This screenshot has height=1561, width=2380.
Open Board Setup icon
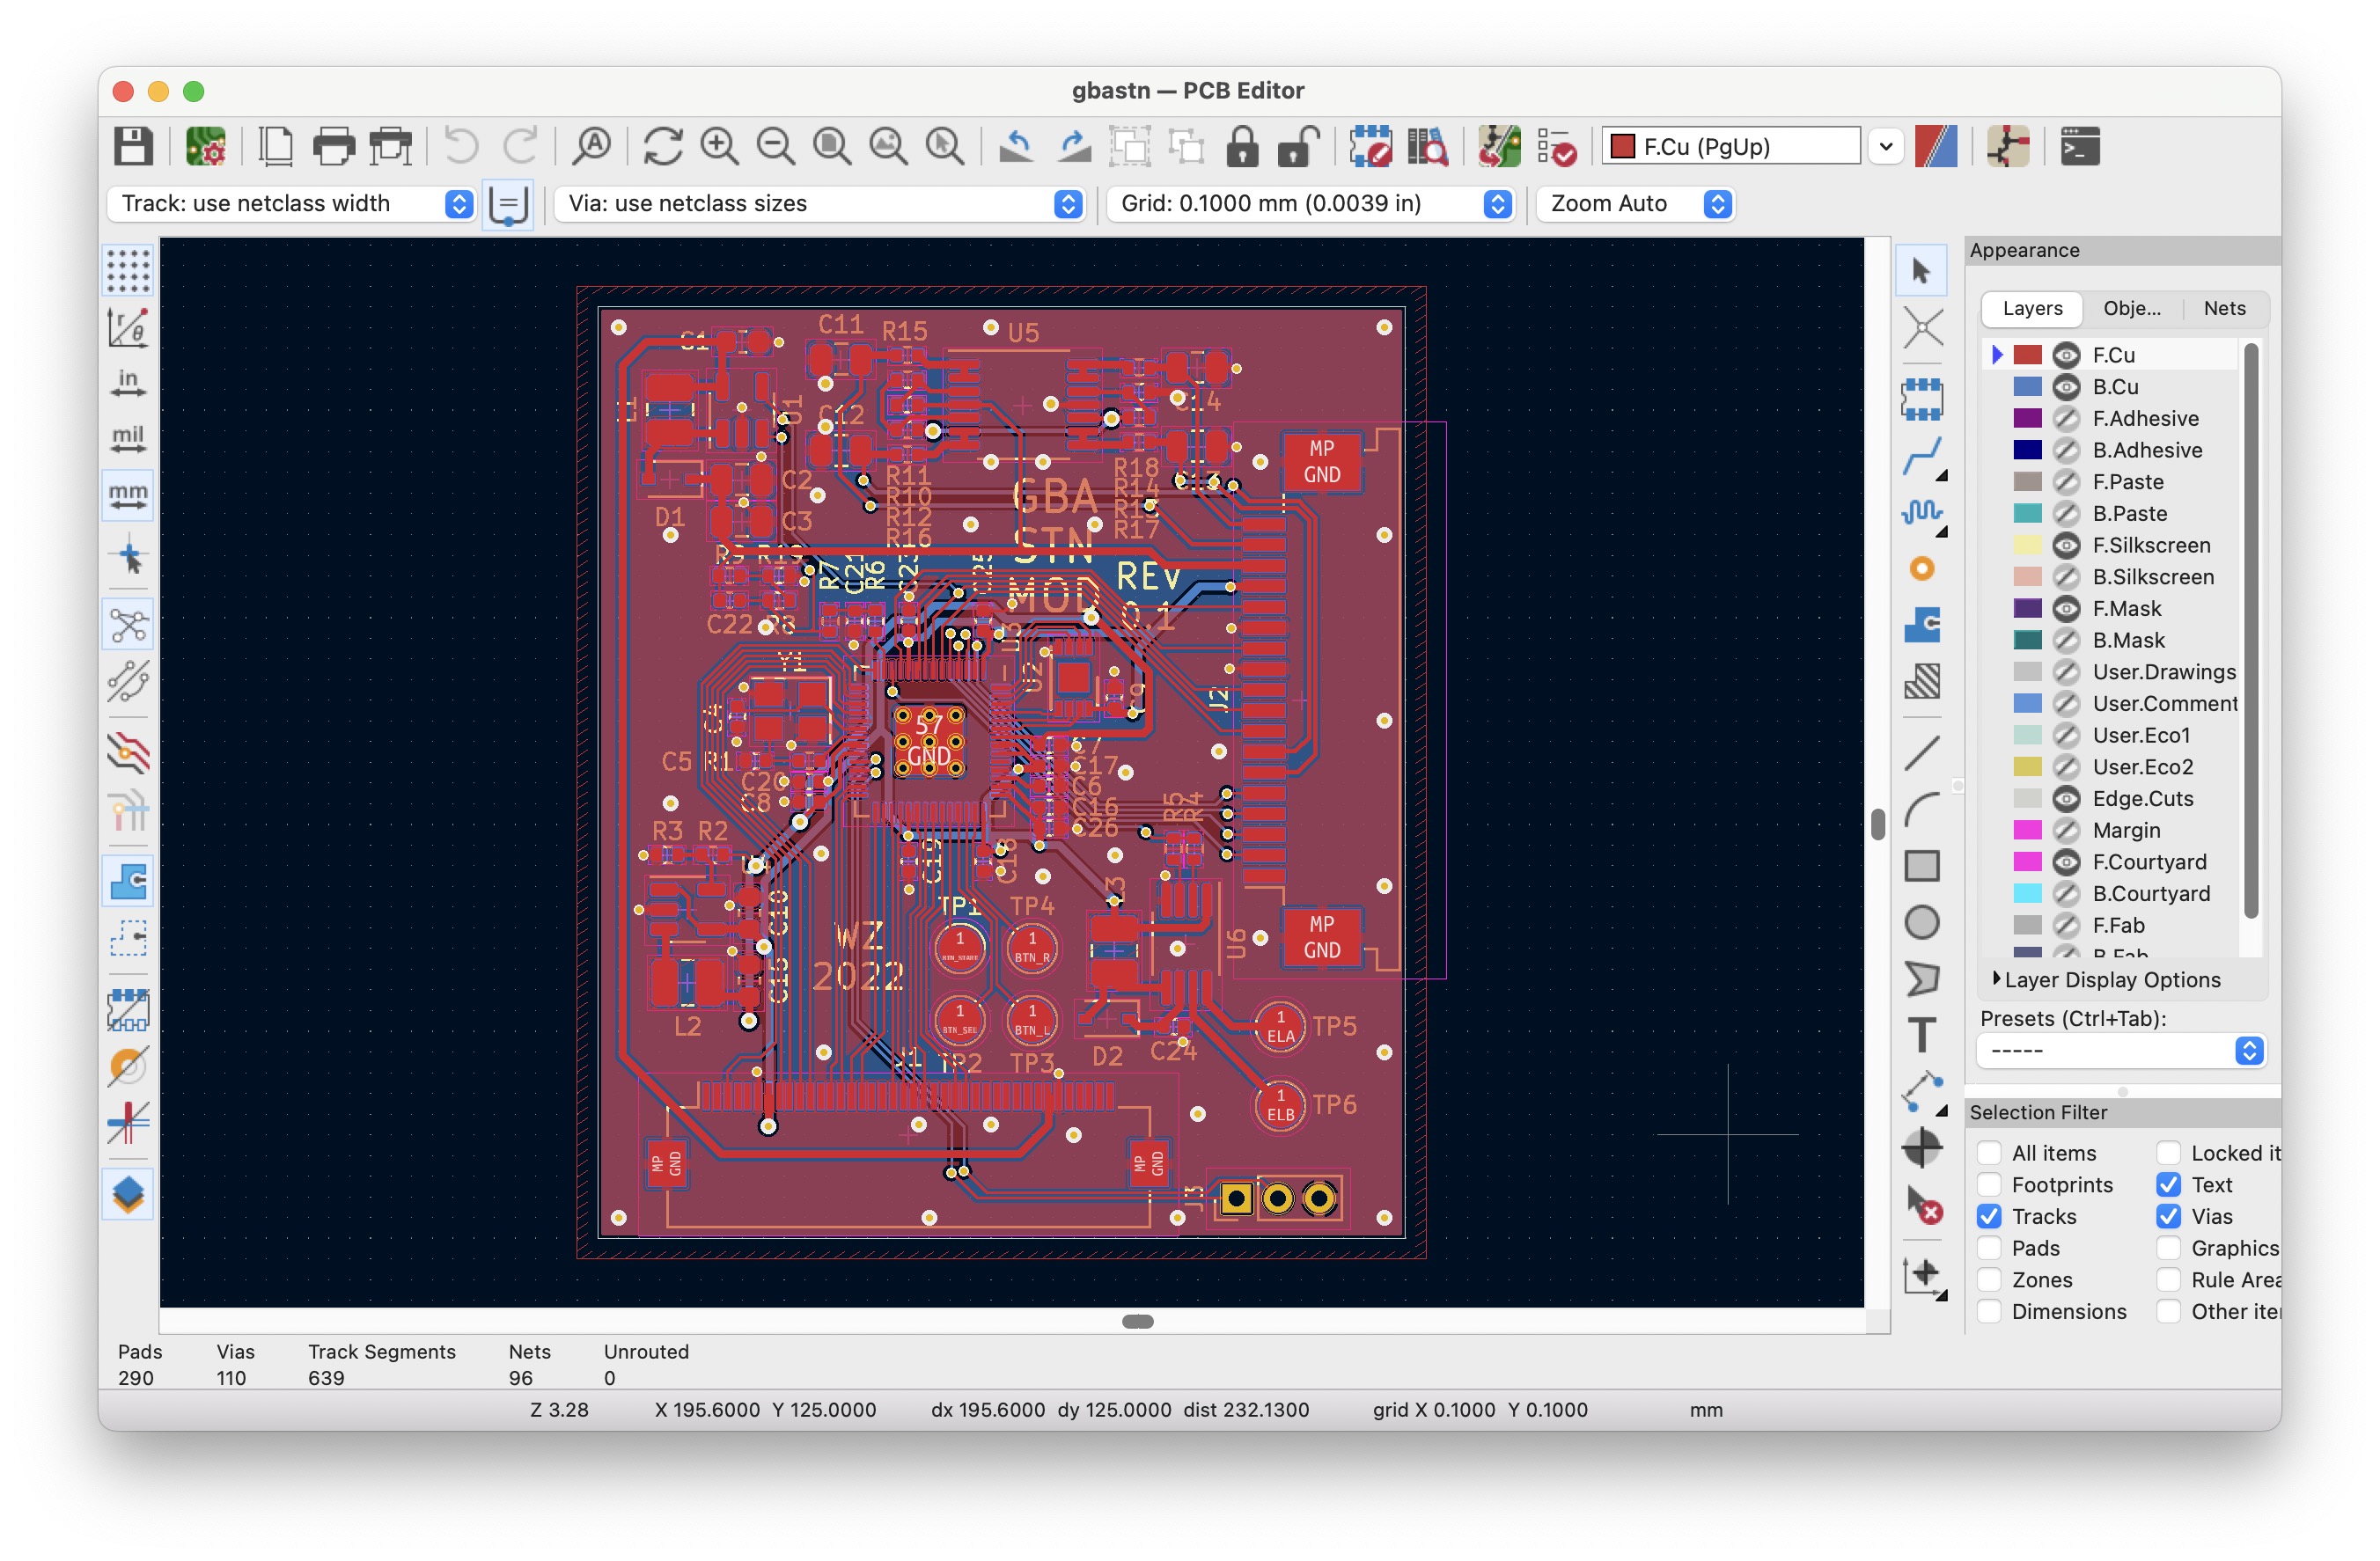coord(205,147)
